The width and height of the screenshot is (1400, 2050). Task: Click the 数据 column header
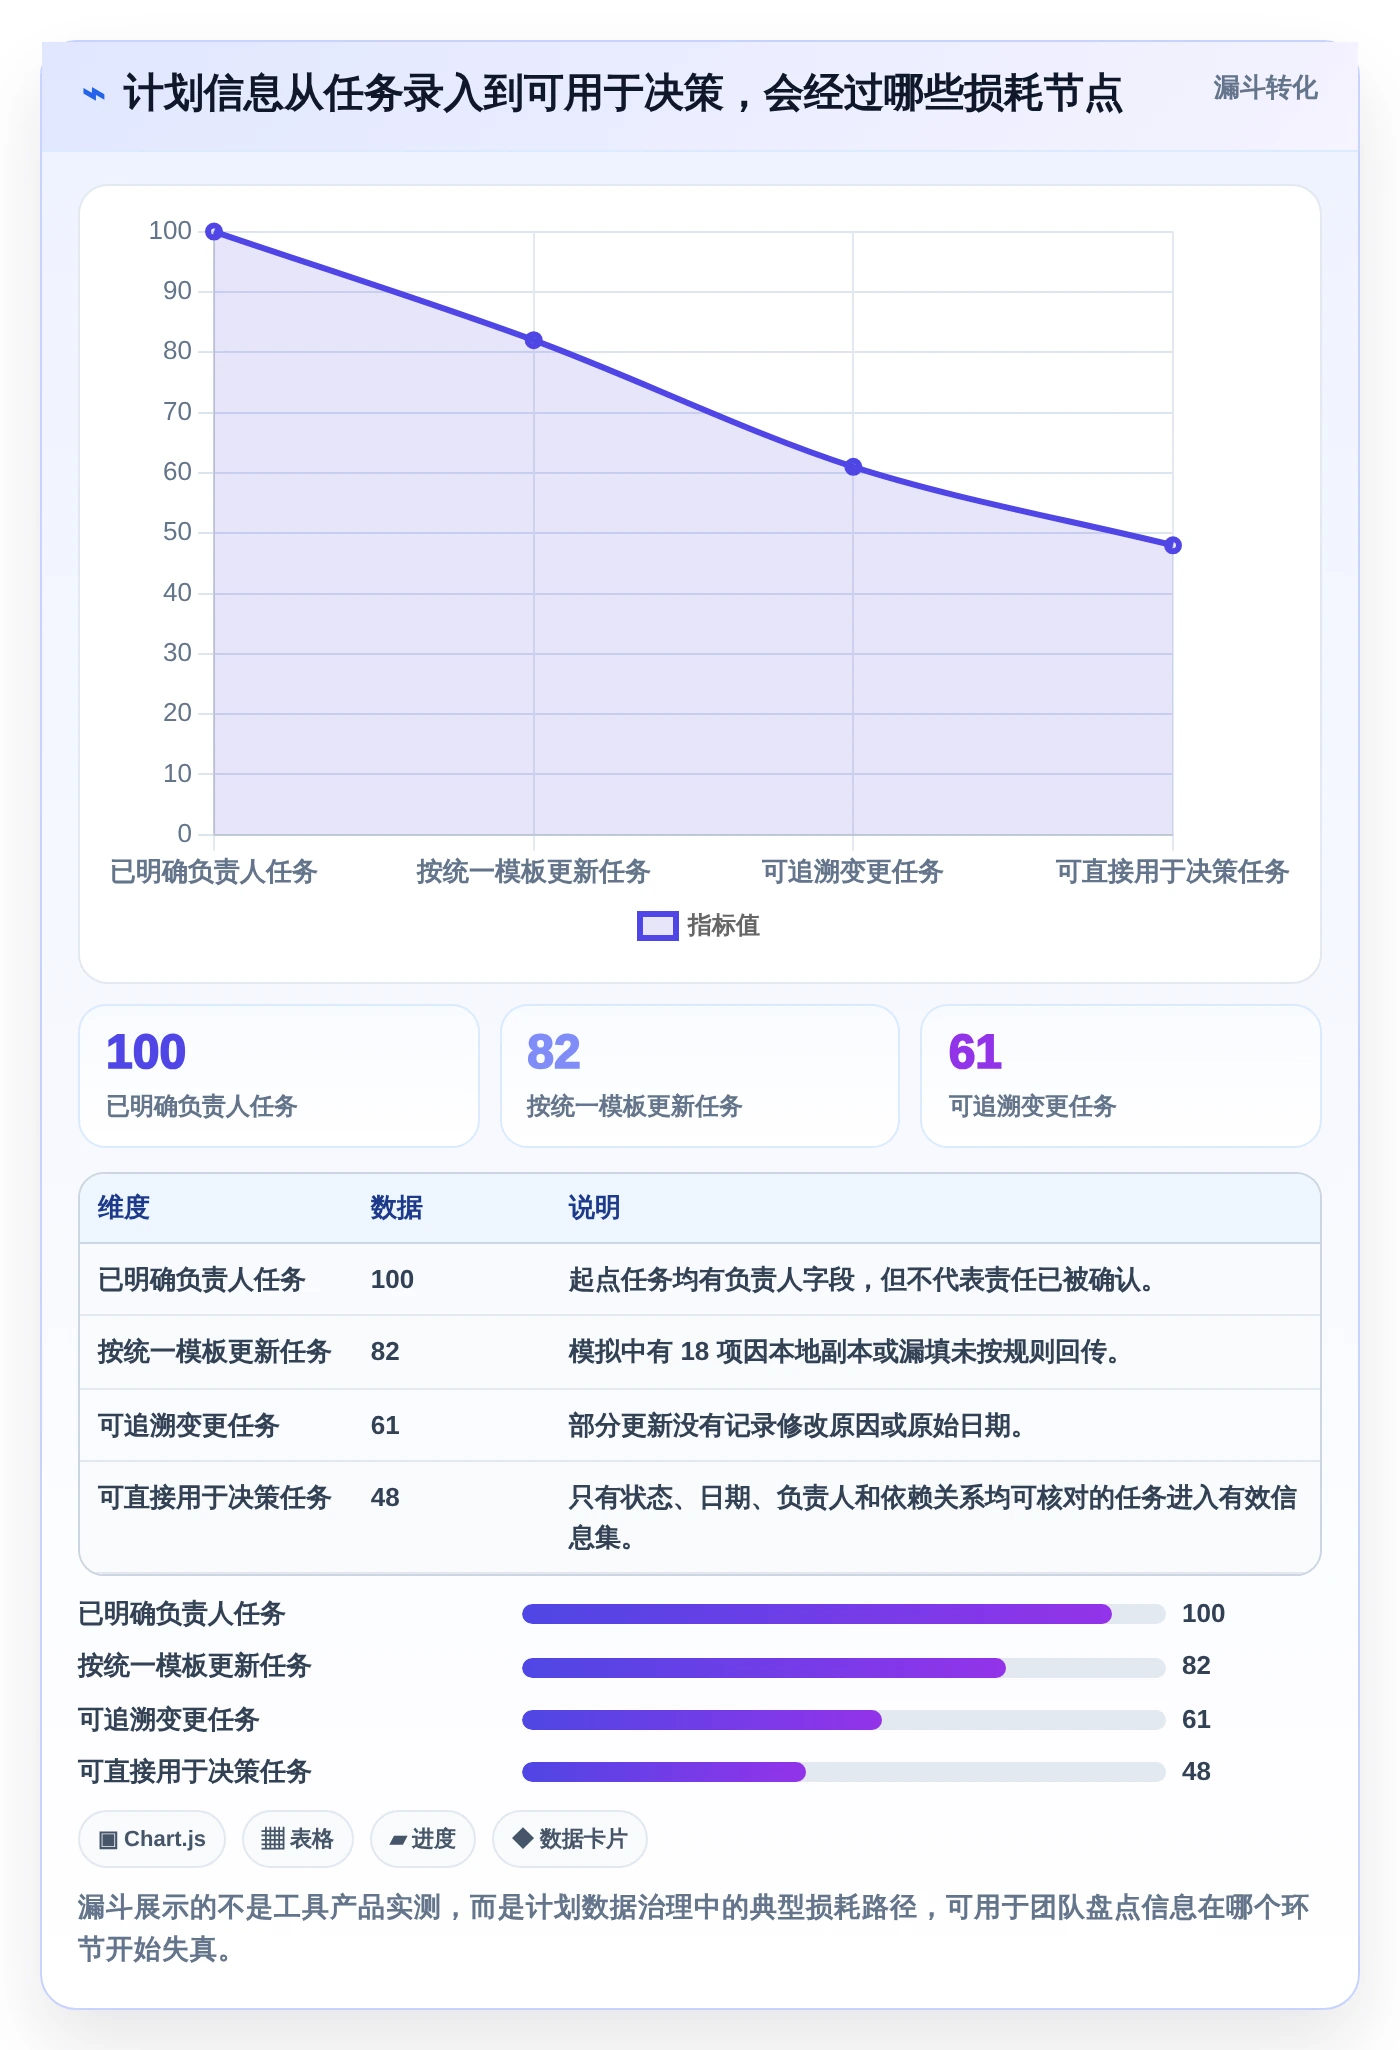click(397, 1208)
